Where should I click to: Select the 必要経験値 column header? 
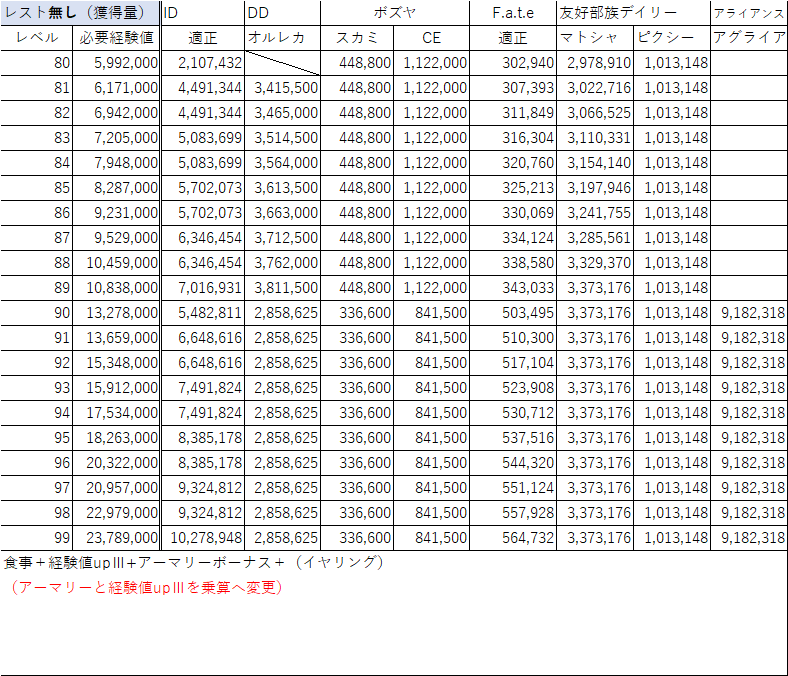116,38
